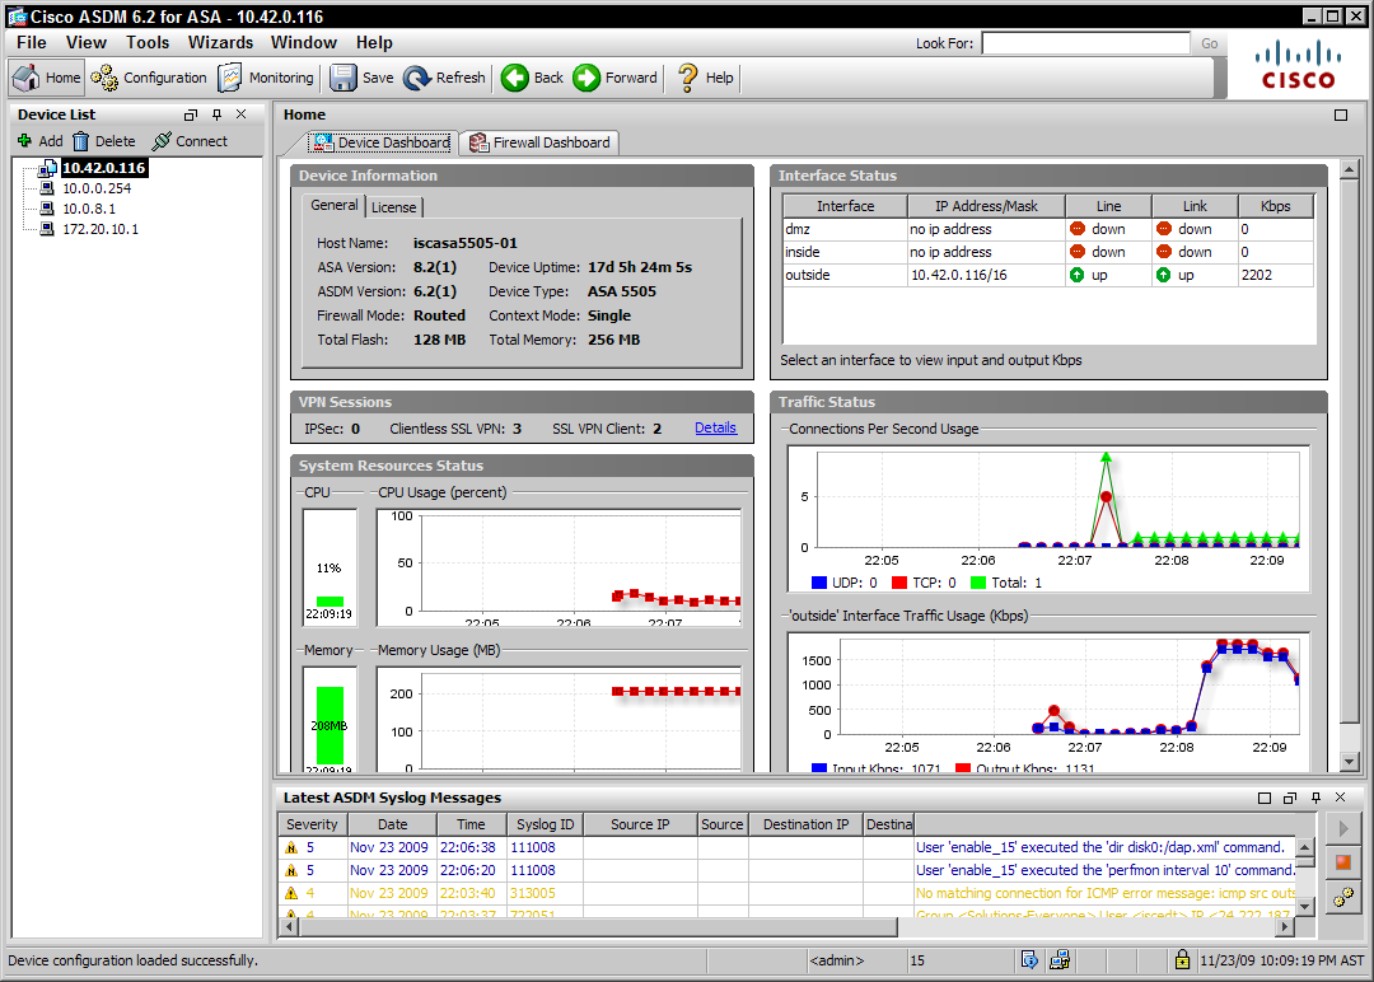Open the Window menu
The height and width of the screenshot is (982, 1374).
303,42
